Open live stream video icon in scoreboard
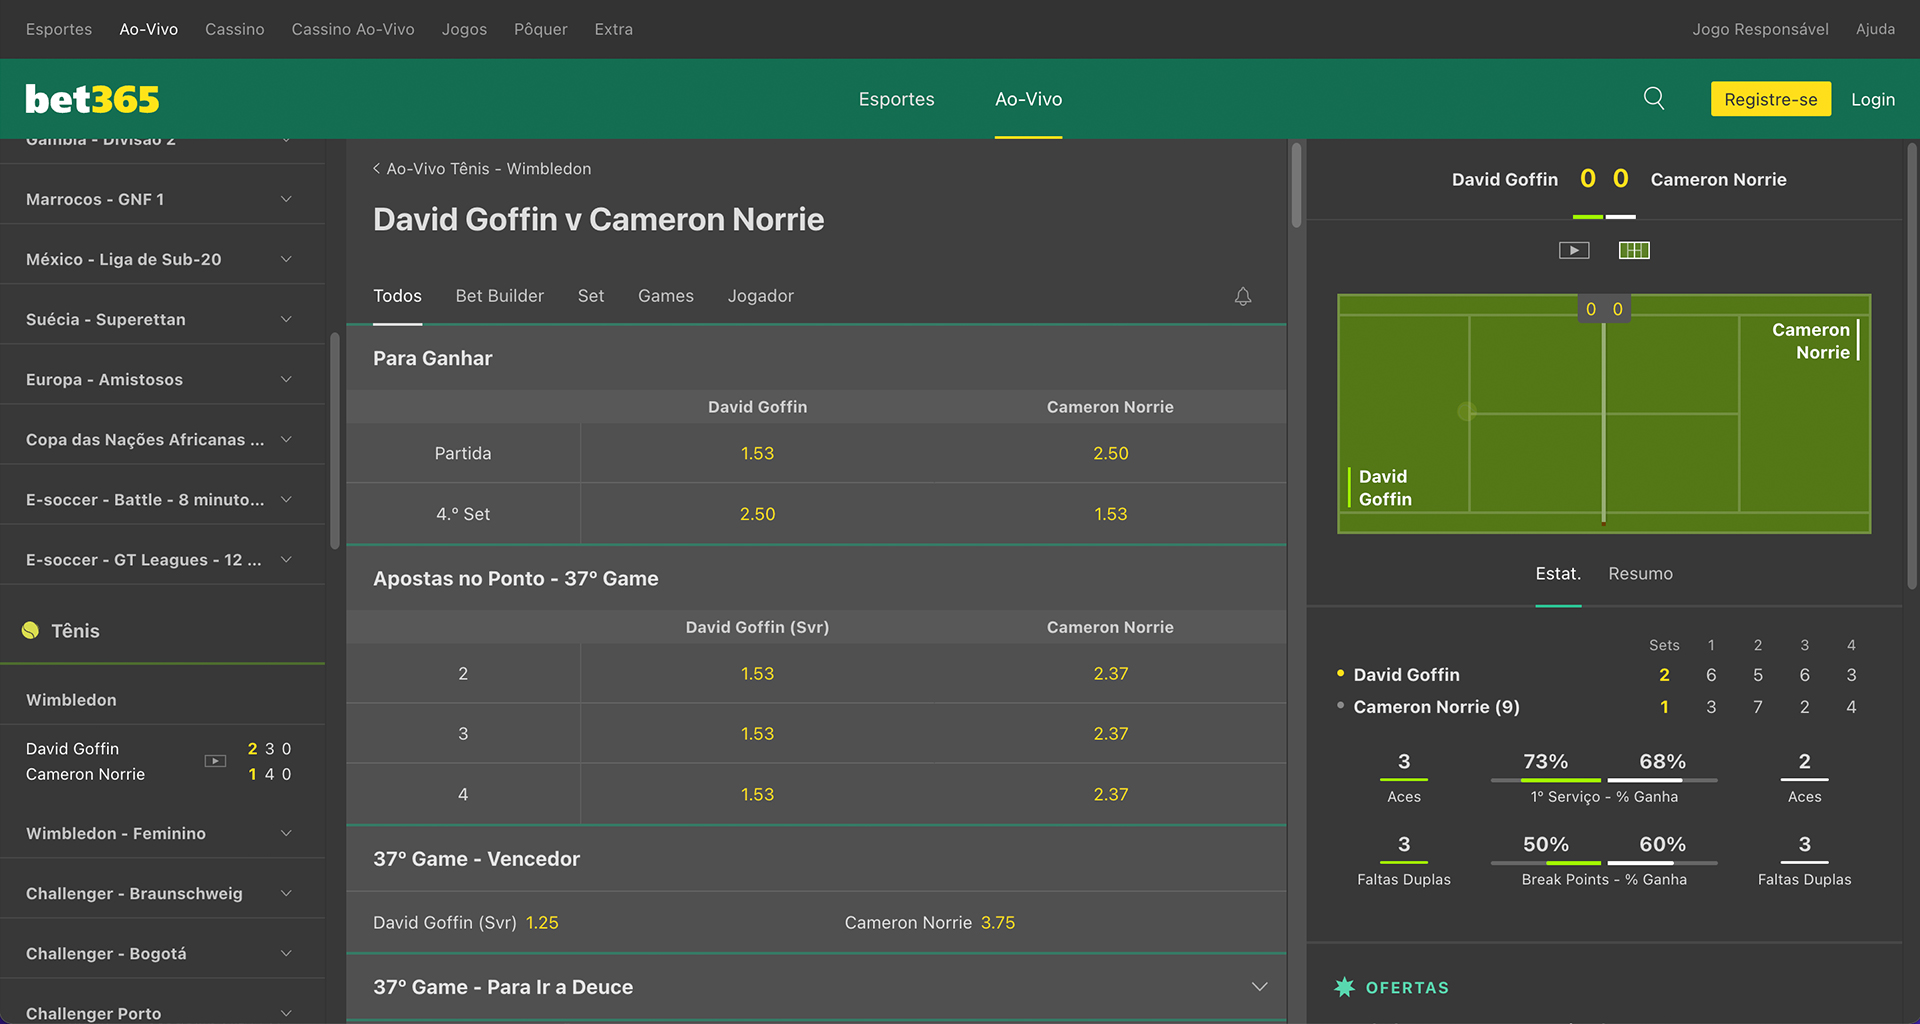Viewport: 1920px width, 1024px height. [x=1574, y=250]
